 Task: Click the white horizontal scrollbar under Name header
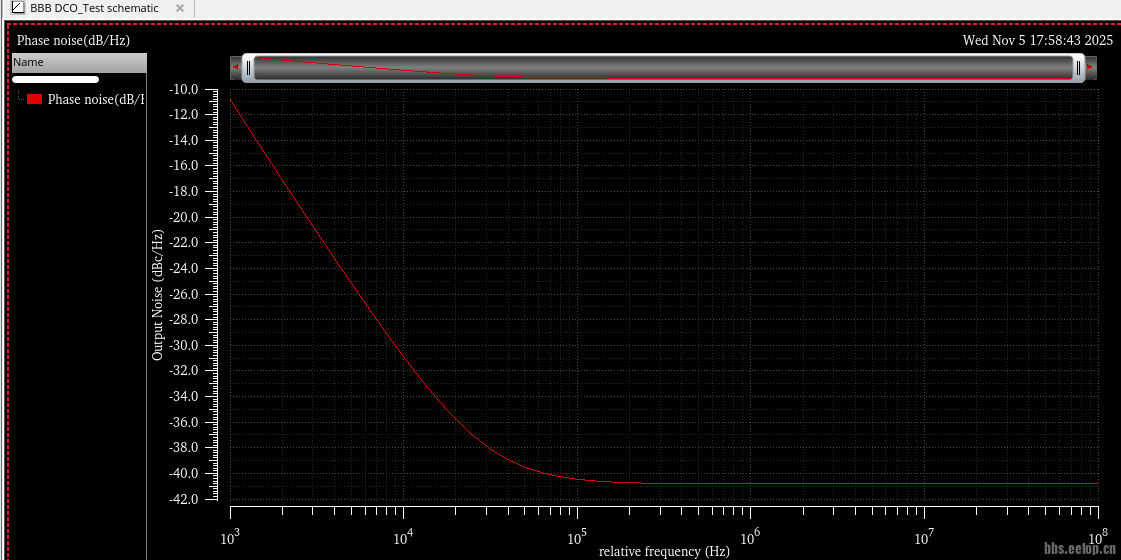pos(55,79)
